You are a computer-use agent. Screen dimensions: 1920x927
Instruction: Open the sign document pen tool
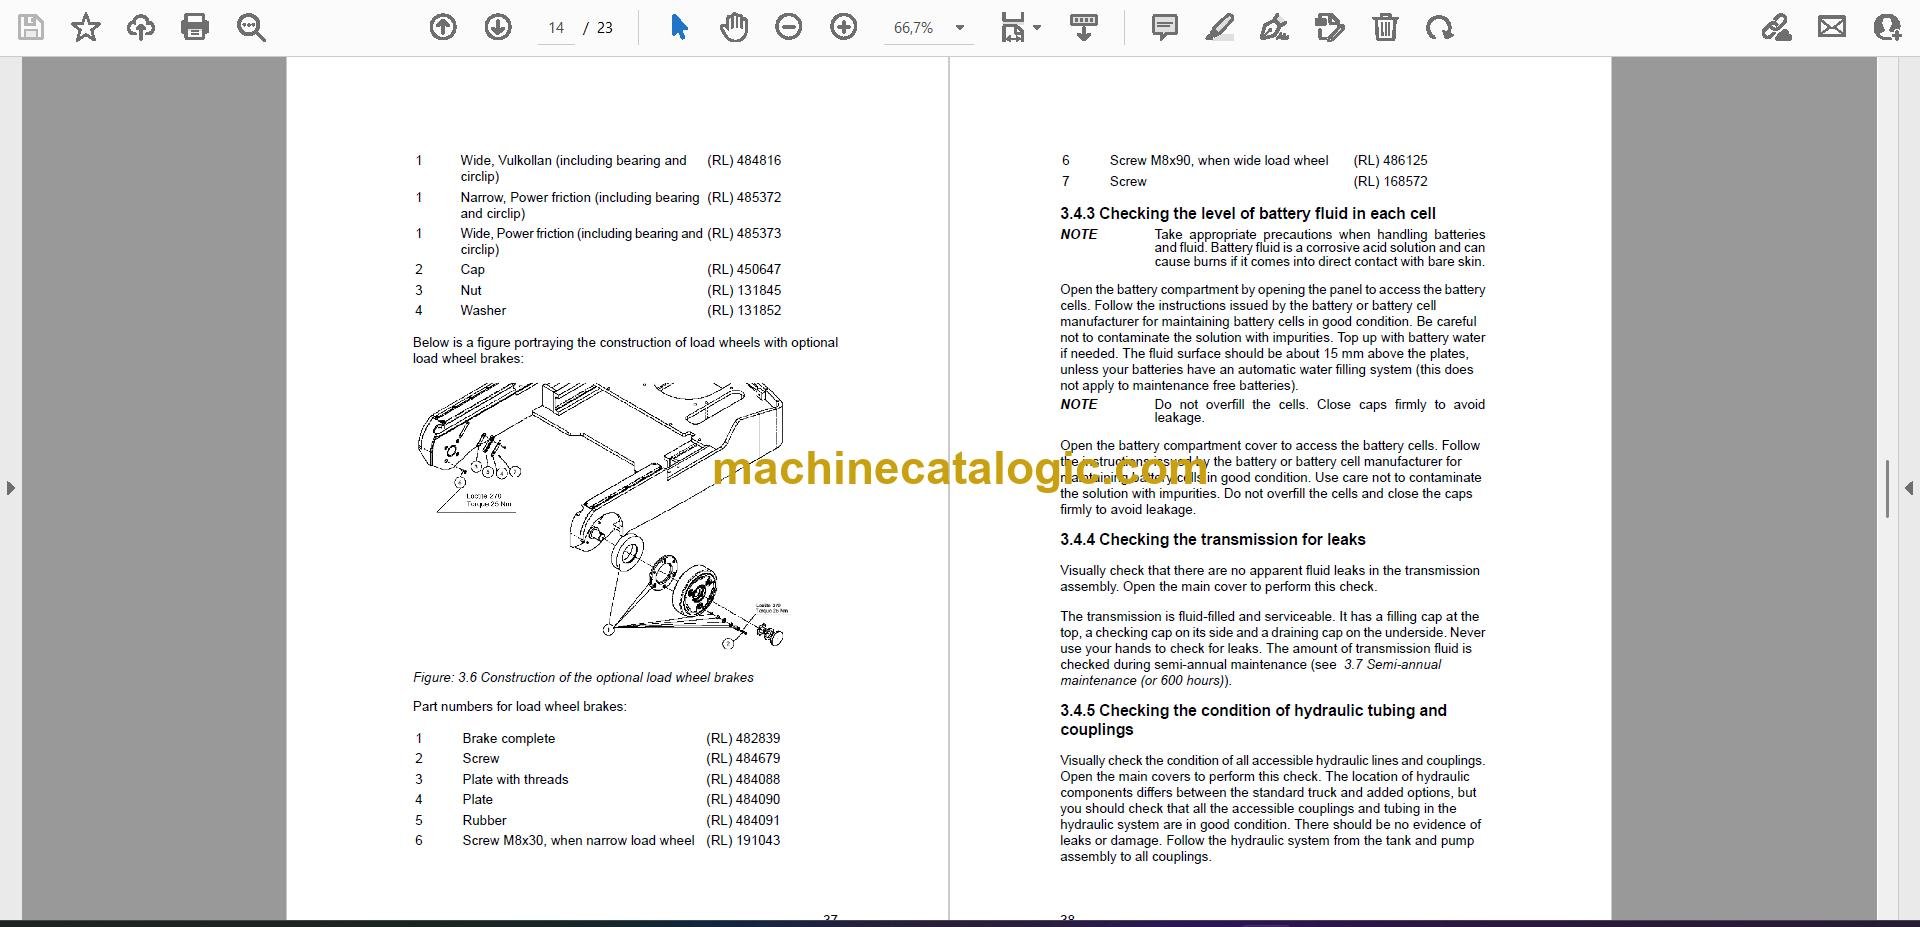click(1275, 27)
